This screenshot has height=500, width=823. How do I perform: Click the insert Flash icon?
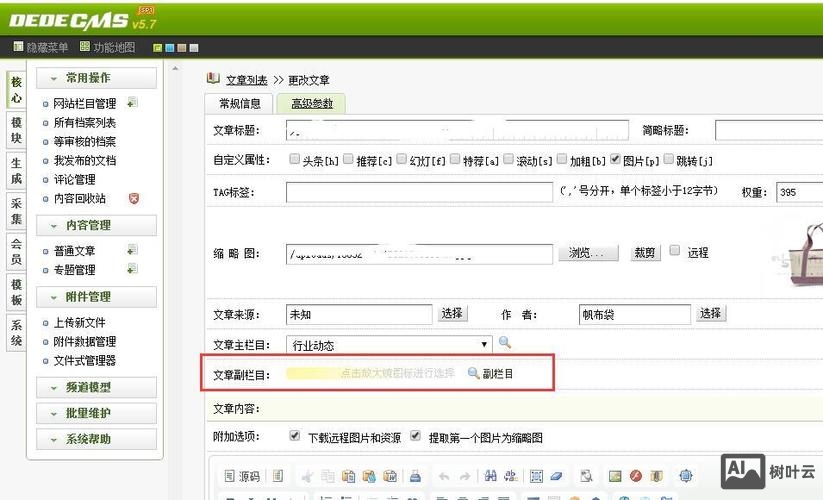(x=636, y=476)
